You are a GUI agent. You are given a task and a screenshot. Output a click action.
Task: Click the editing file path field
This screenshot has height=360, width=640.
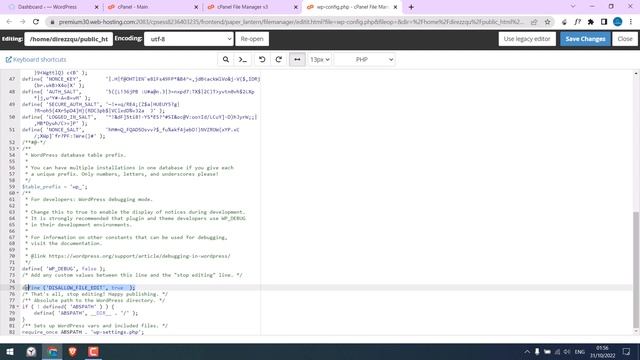pyautogui.click(x=69, y=39)
